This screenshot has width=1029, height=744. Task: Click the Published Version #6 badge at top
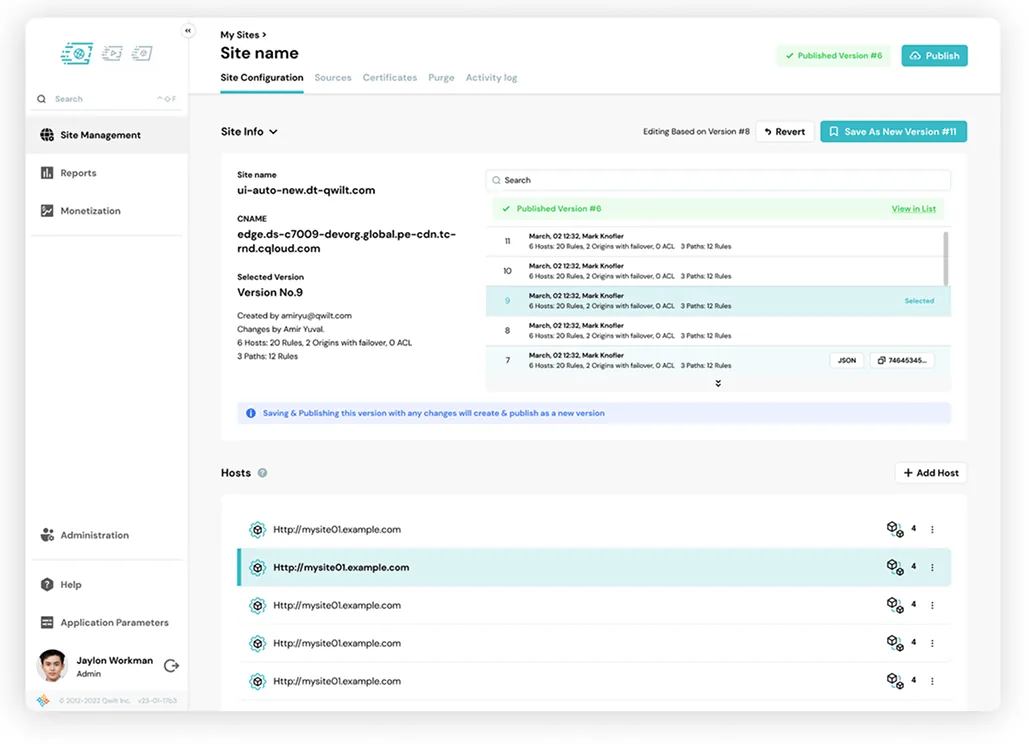click(833, 56)
